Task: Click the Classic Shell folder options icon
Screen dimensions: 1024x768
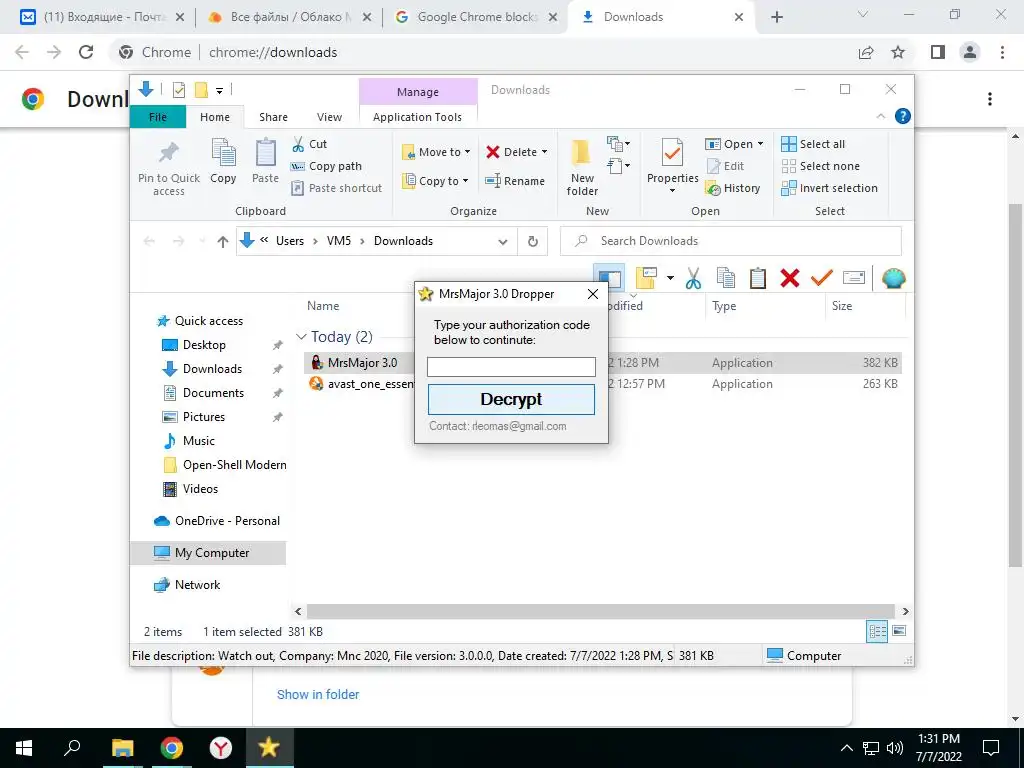Action: 646,278
